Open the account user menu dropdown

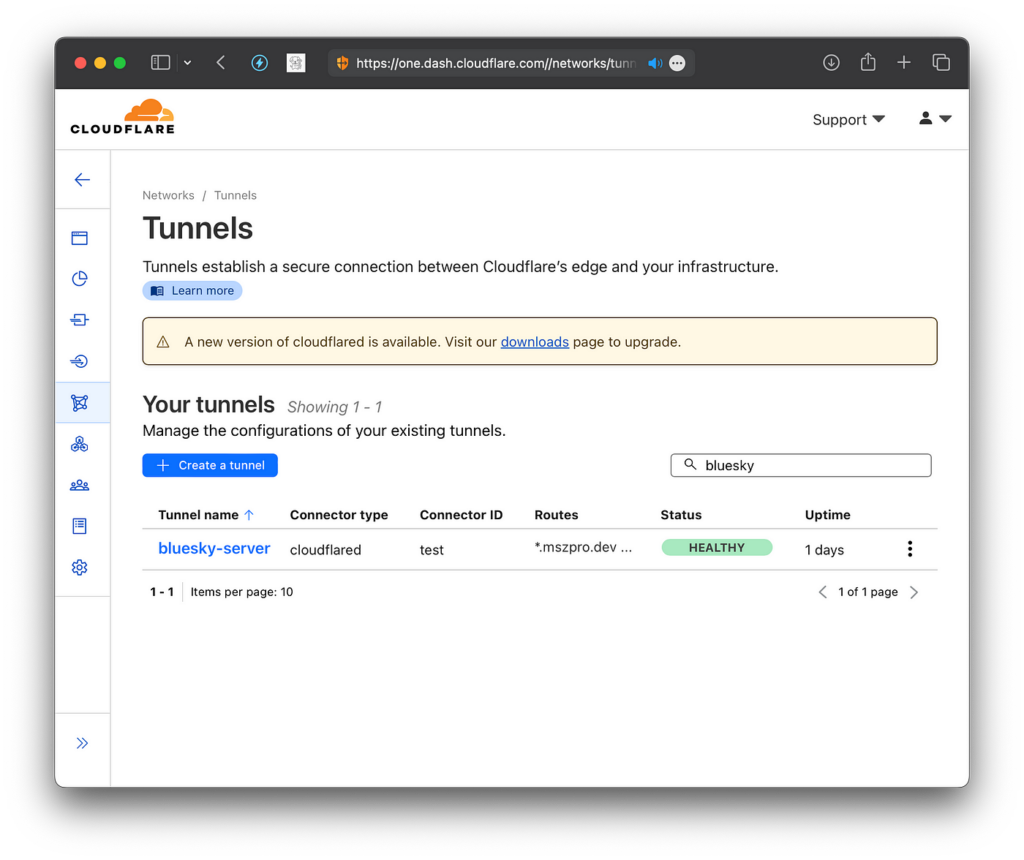[x=934, y=118]
